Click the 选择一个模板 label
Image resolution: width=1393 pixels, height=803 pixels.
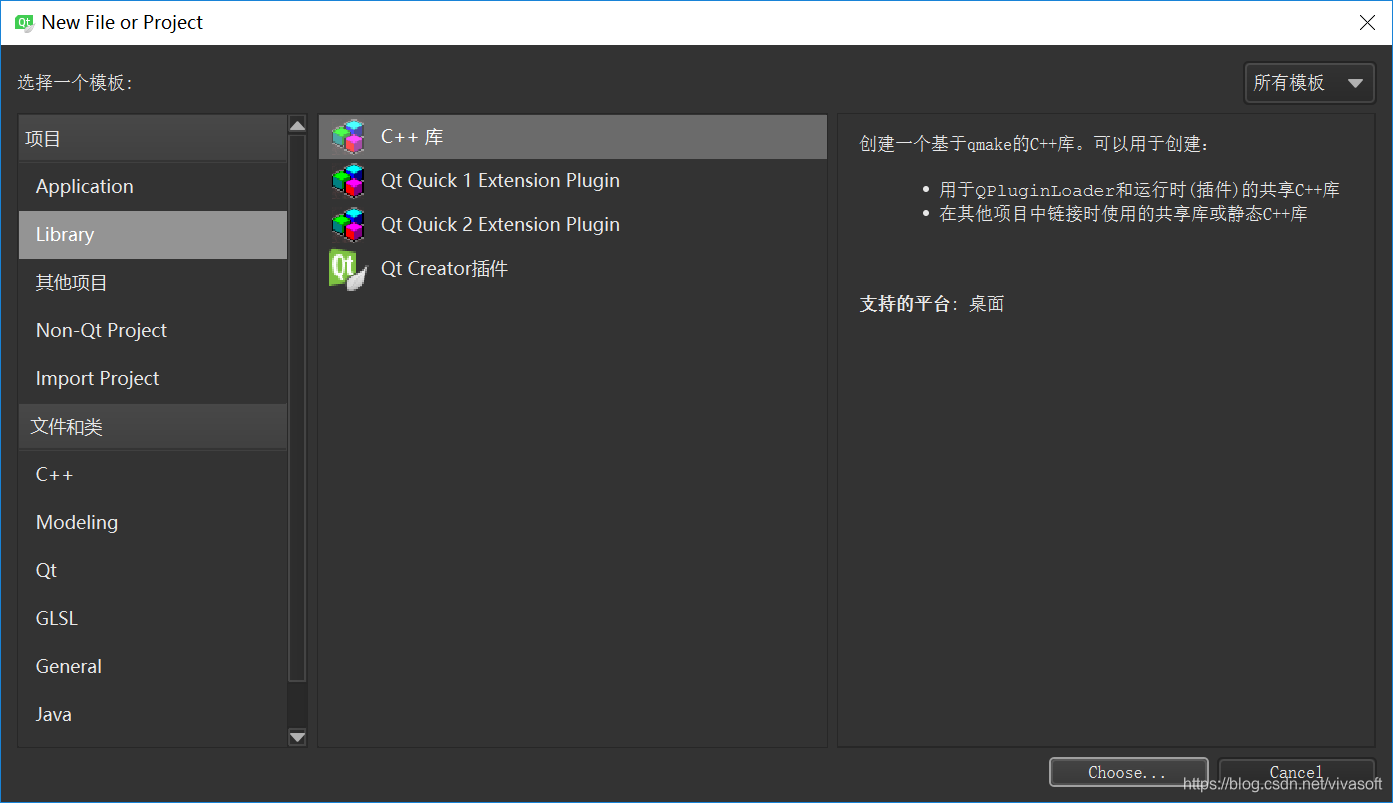(x=75, y=83)
